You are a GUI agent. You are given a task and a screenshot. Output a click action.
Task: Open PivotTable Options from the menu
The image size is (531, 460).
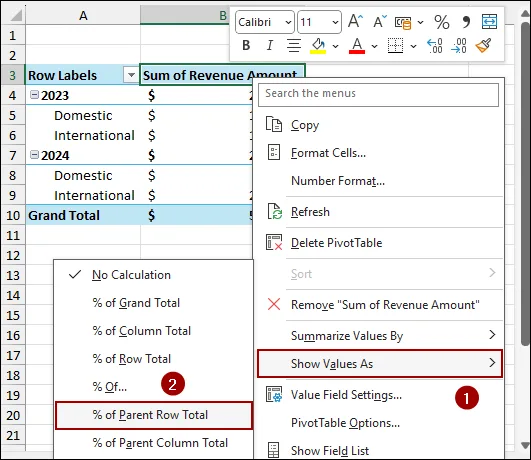point(379,423)
